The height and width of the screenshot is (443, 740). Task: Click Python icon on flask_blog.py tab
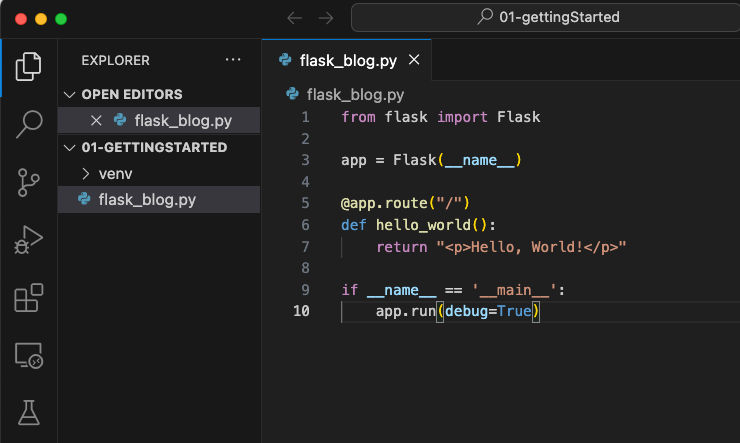pyautogui.click(x=285, y=59)
